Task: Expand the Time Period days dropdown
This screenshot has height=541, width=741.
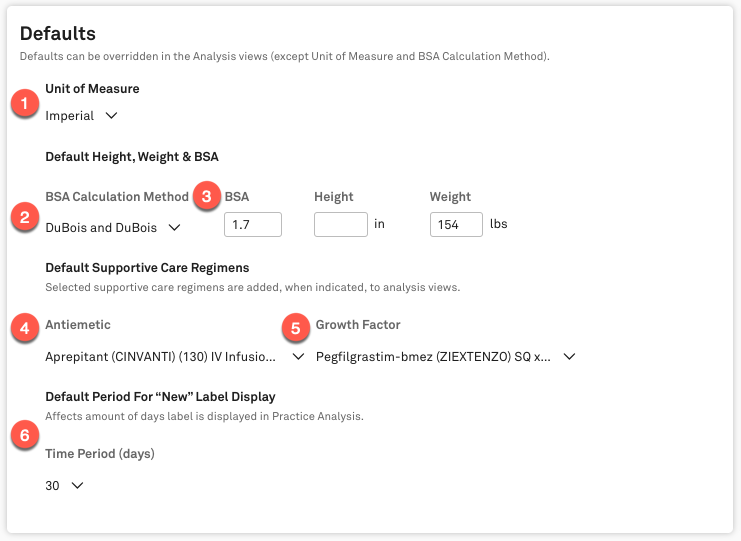Action: point(63,486)
